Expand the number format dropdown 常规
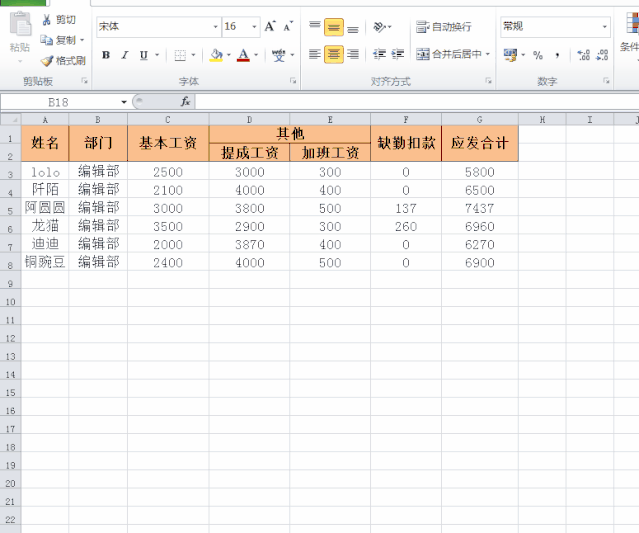The width and height of the screenshot is (639, 533). click(605, 27)
